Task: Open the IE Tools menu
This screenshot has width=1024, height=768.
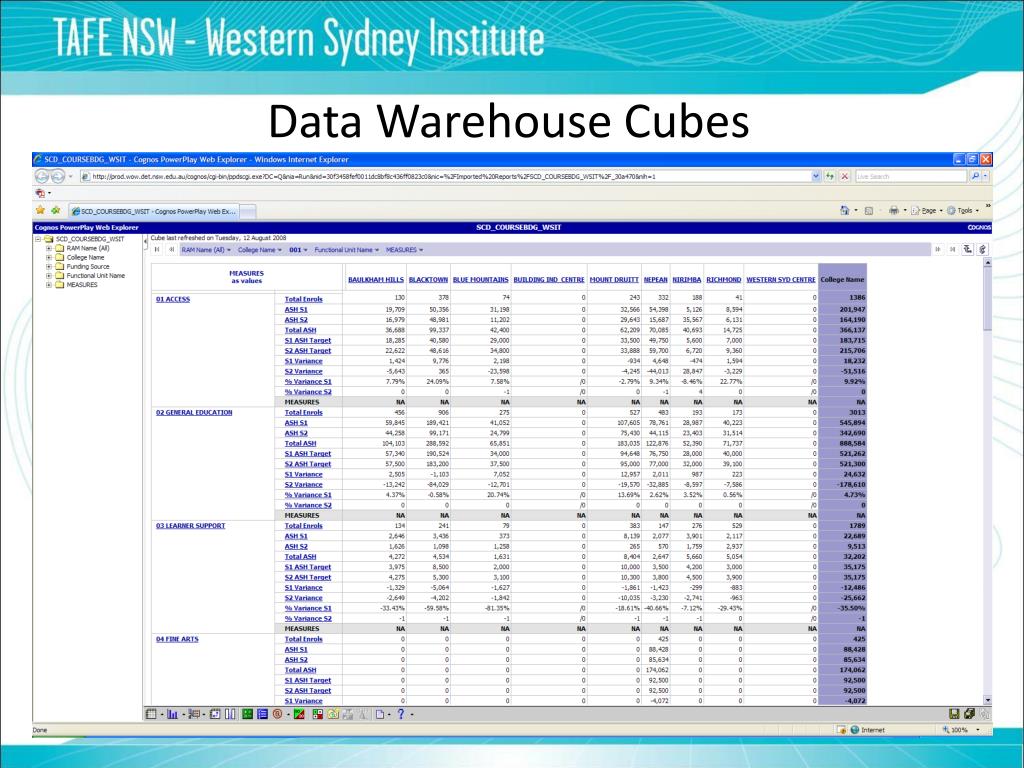Action: click(x=963, y=210)
